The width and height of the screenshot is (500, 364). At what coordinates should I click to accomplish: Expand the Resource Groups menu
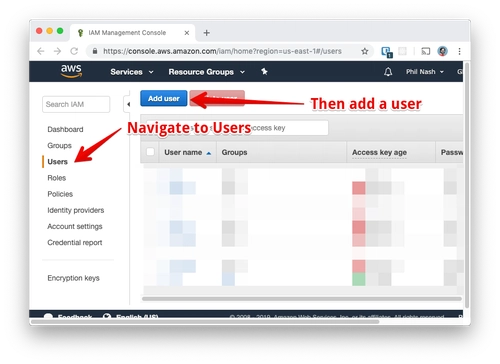pyautogui.click(x=206, y=72)
